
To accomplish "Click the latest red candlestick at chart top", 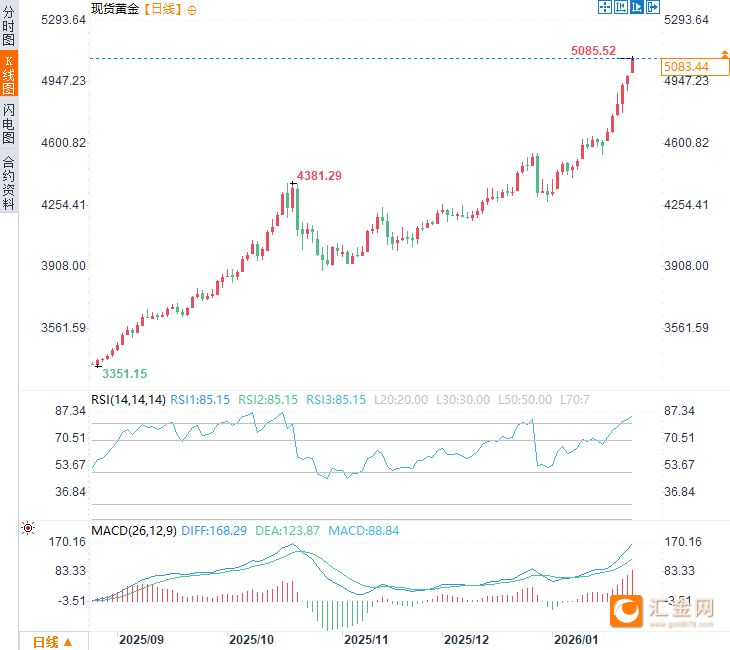I will tap(632, 65).
